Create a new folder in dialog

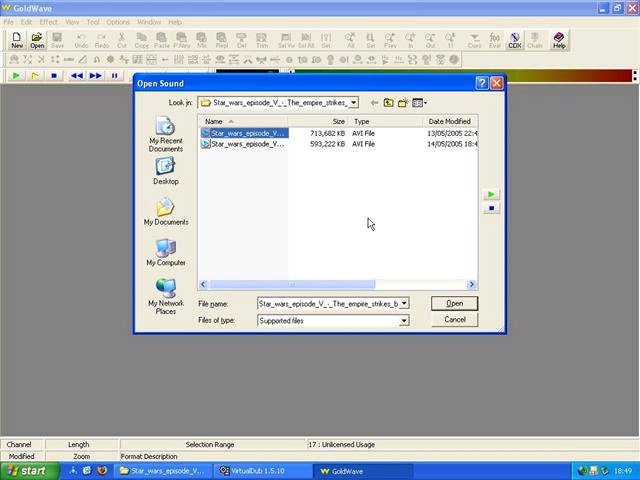coord(403,103)
